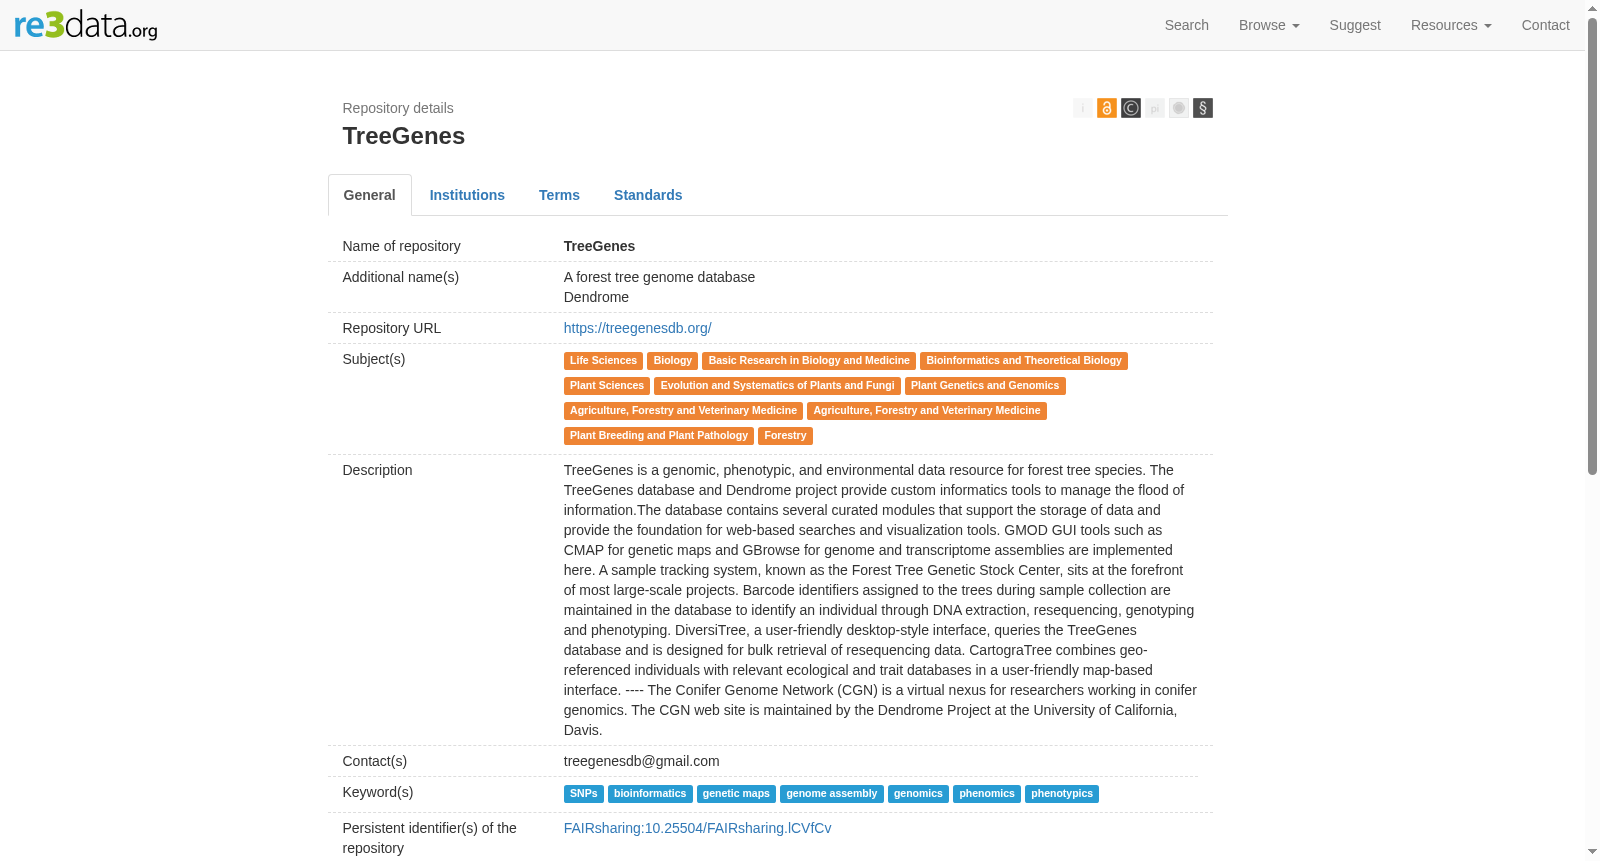Viewport: 1600px width, 861px height.
Task: Click the Plant Sciences subject tag
Action: pyautogui.click(x=607, y=386)
